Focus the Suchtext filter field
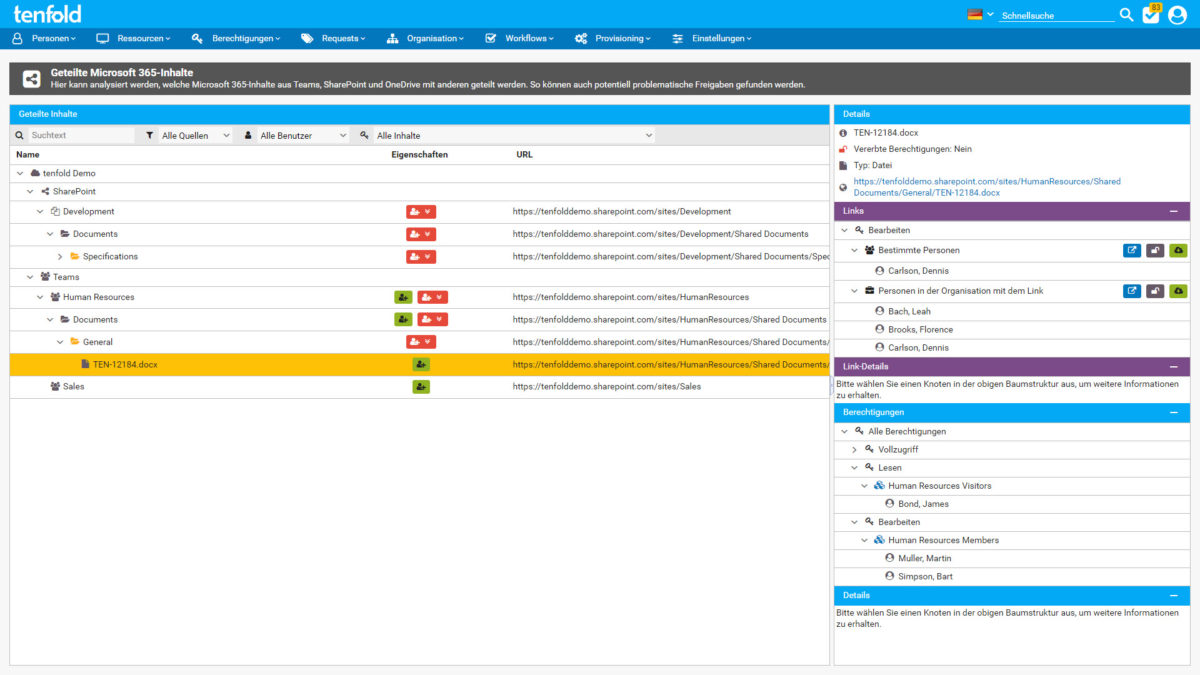 (x=80, y=135)
